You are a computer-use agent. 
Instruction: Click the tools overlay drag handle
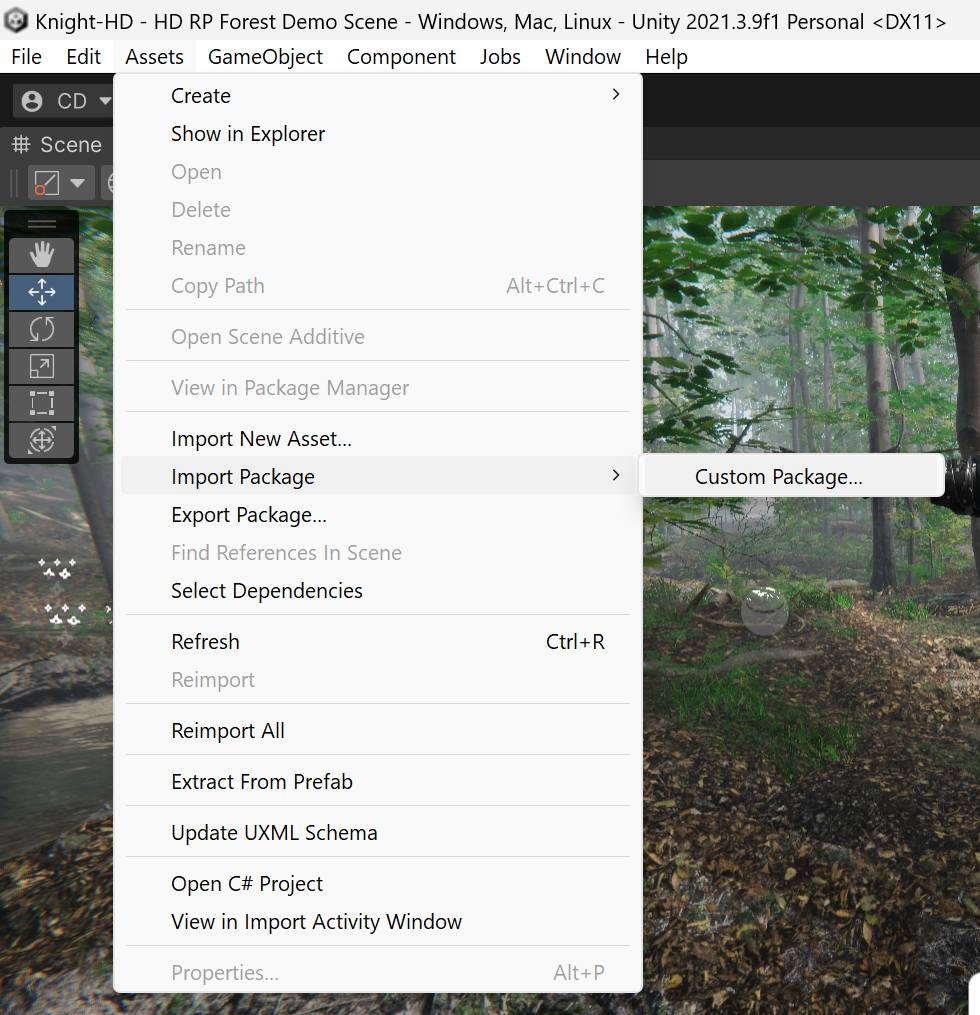41,224
